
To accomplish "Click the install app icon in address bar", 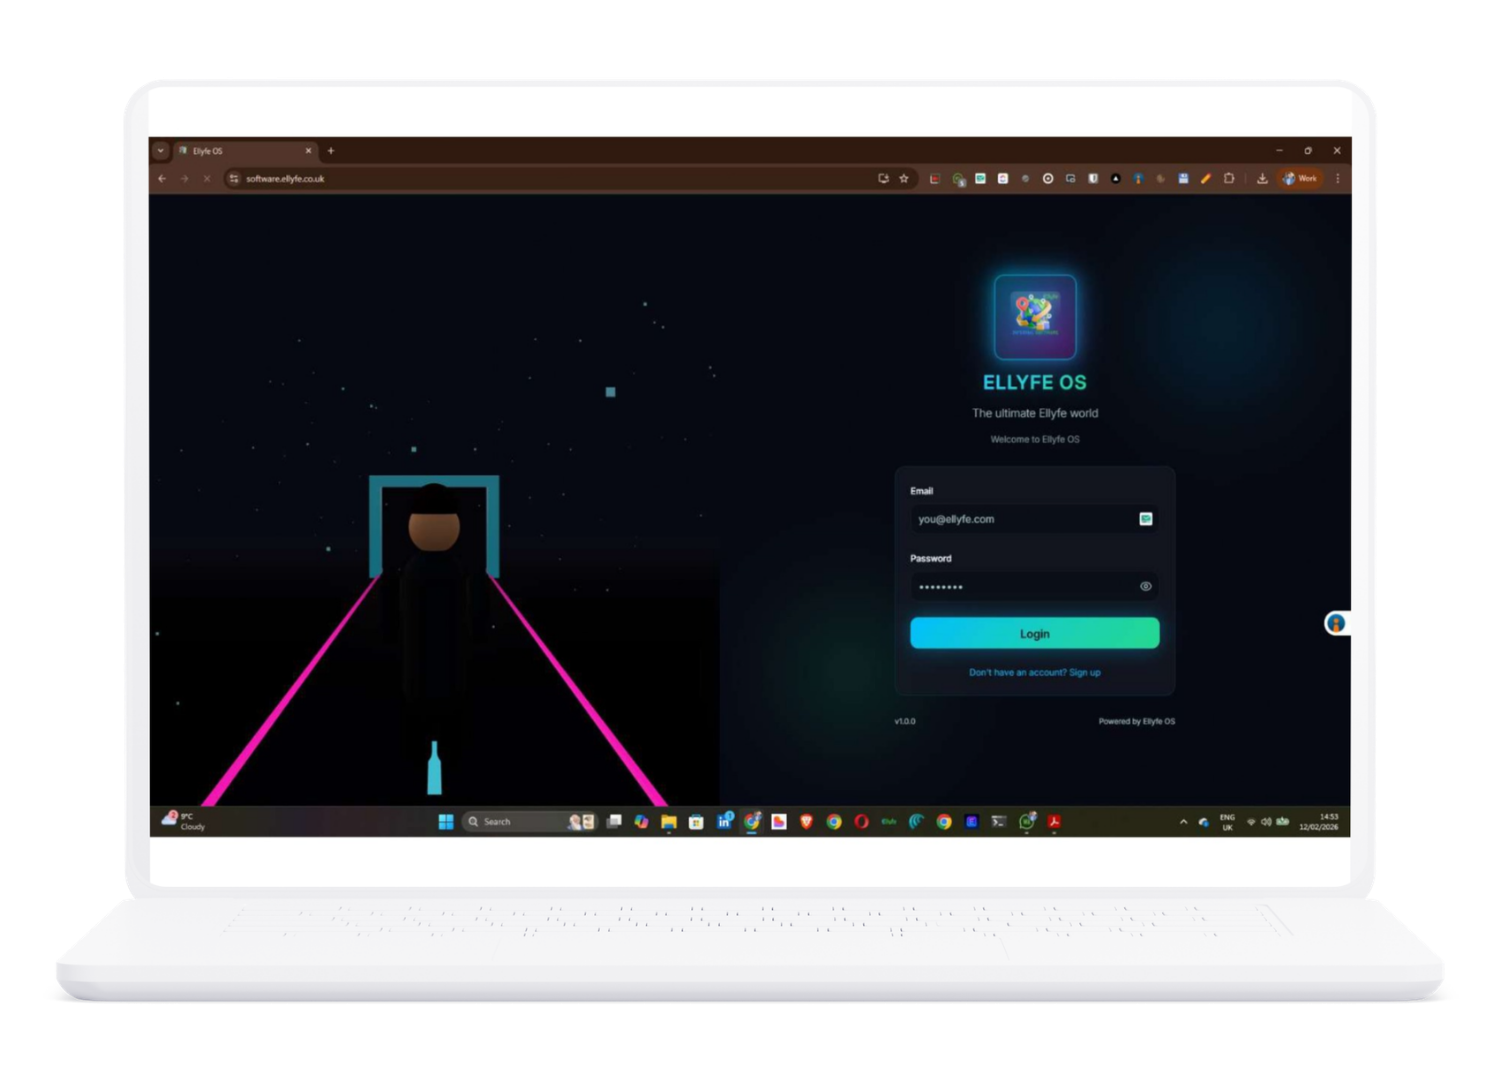I will tap(883, 178).
